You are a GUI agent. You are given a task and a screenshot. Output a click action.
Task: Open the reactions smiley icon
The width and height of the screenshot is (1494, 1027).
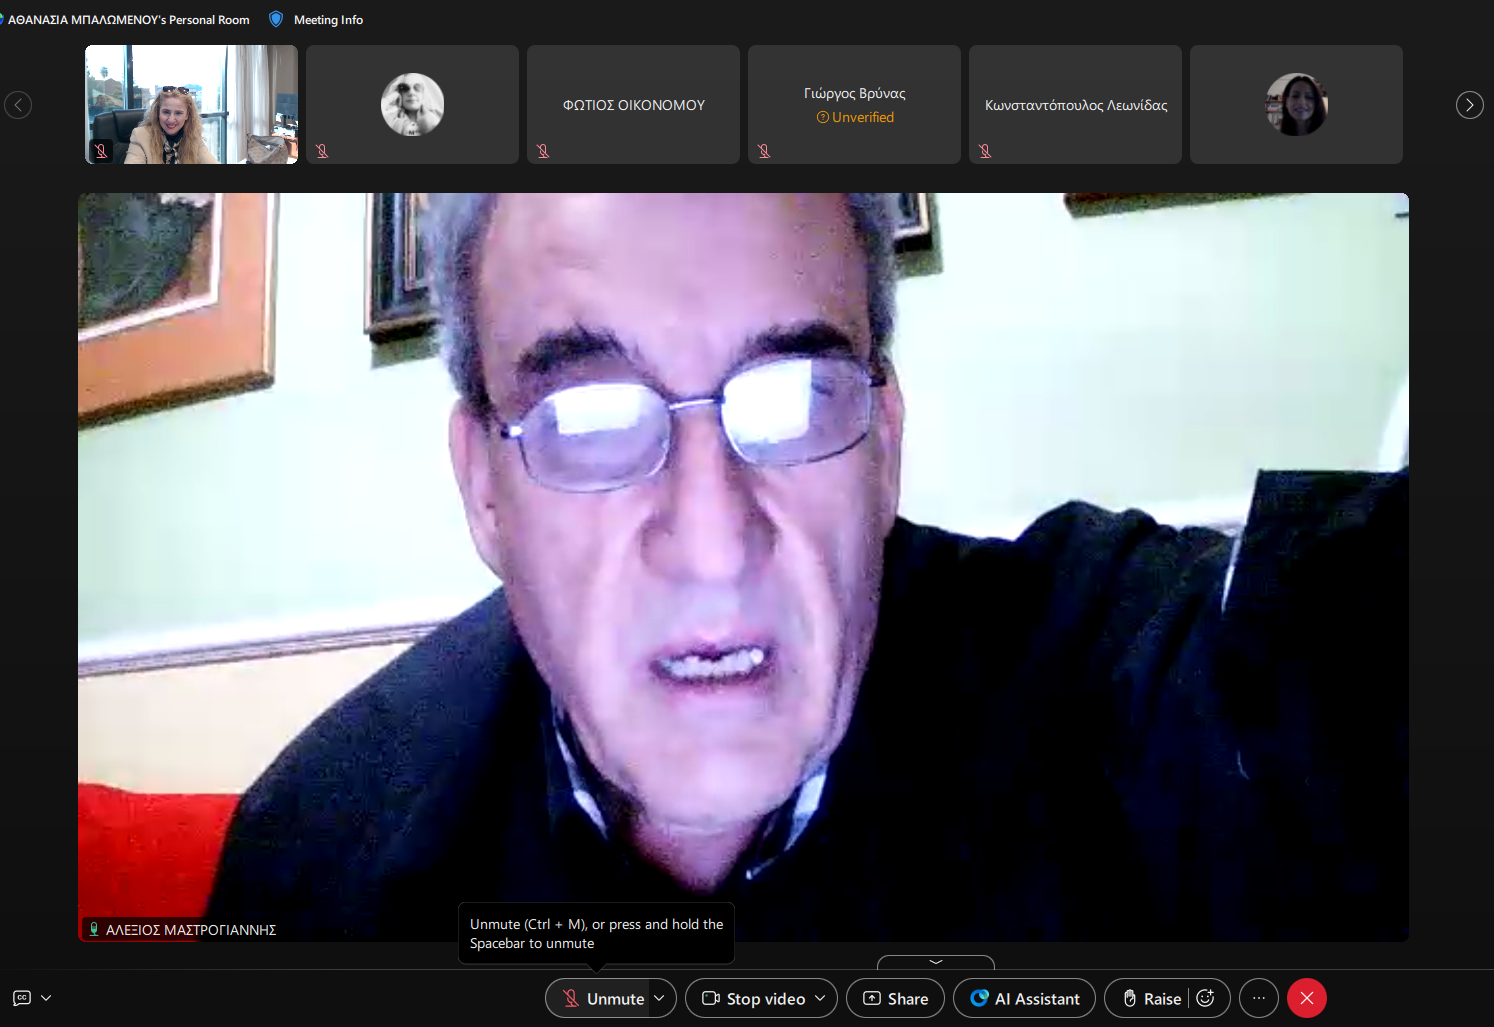[1206, 998]
